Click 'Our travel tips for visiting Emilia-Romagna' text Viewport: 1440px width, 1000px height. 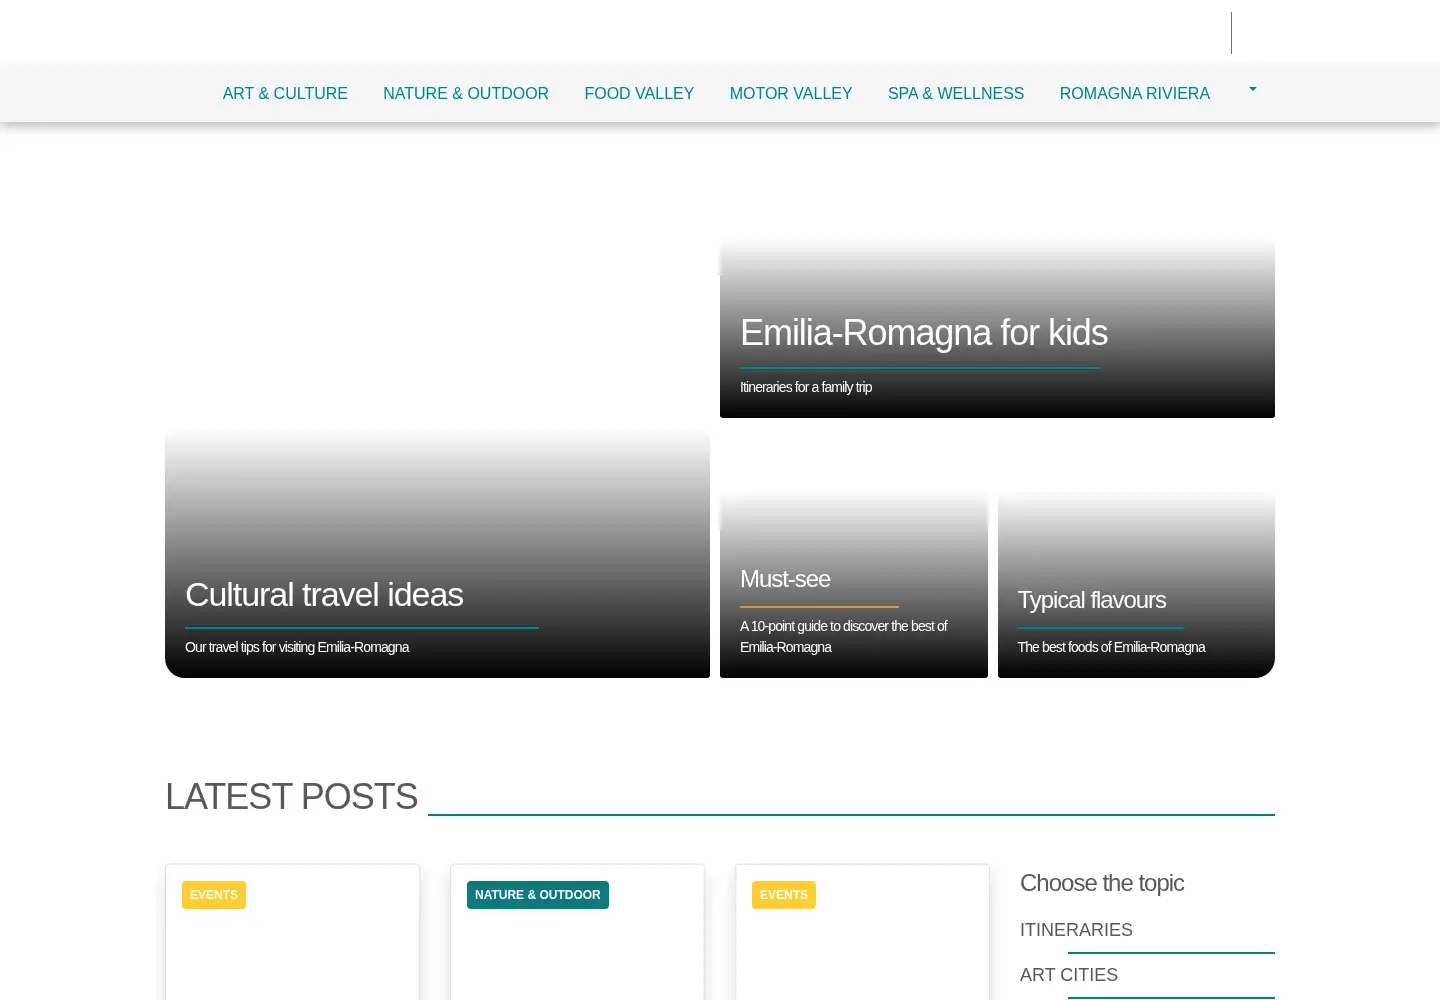tap(297, 647)
